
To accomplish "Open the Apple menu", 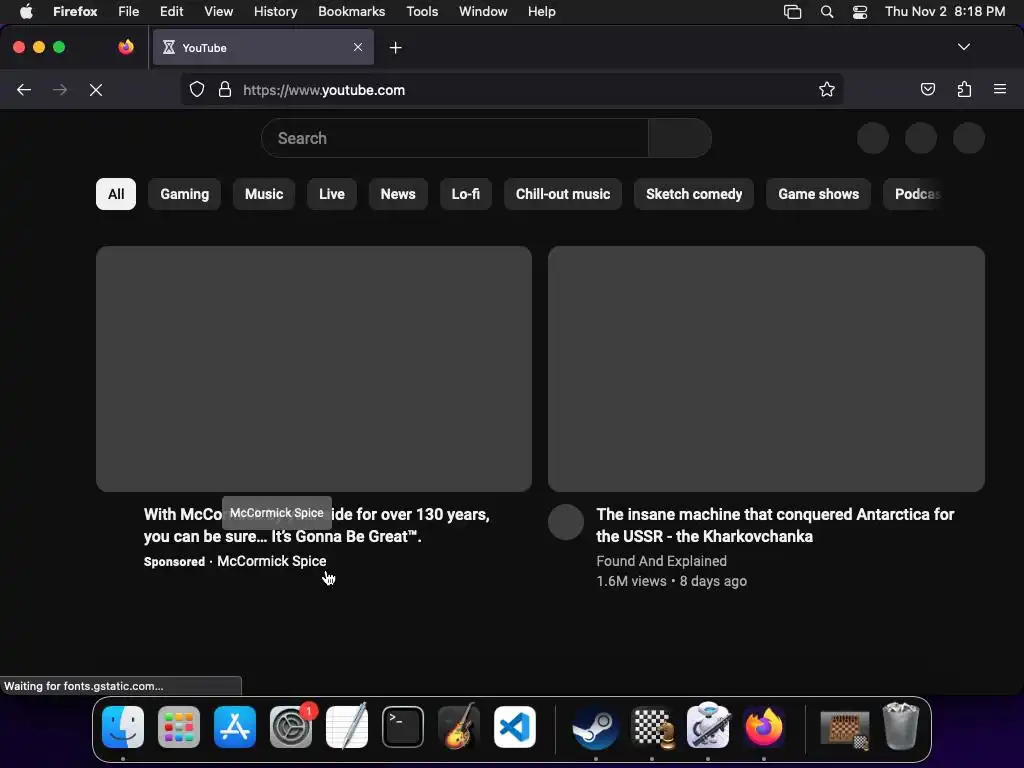I will pyautogui.click(x=25, y=12).
